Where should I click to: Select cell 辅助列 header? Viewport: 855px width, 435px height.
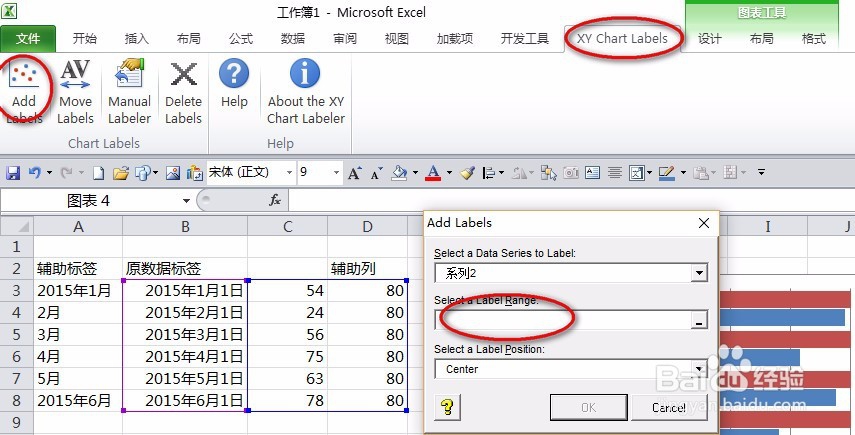[368, 268]
